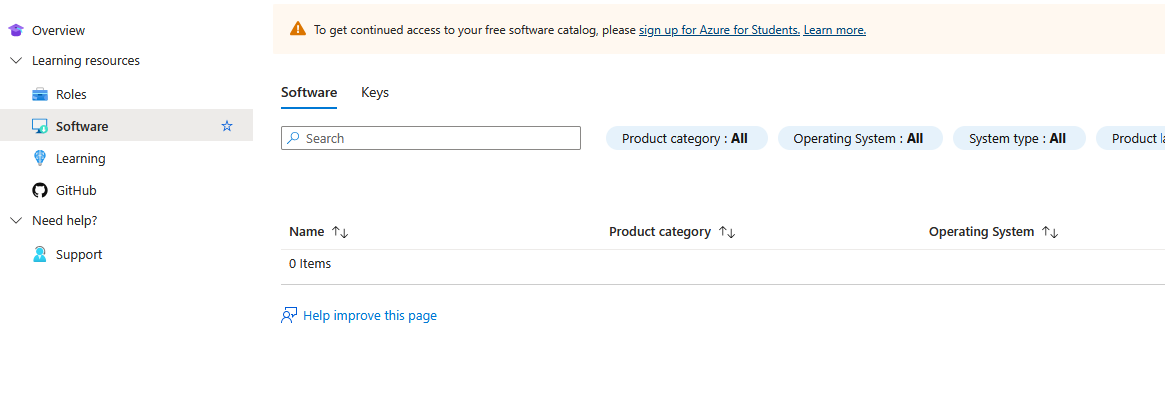Select the Software tab
This screenshot has width=1165, height=411.
coord(309,92)
